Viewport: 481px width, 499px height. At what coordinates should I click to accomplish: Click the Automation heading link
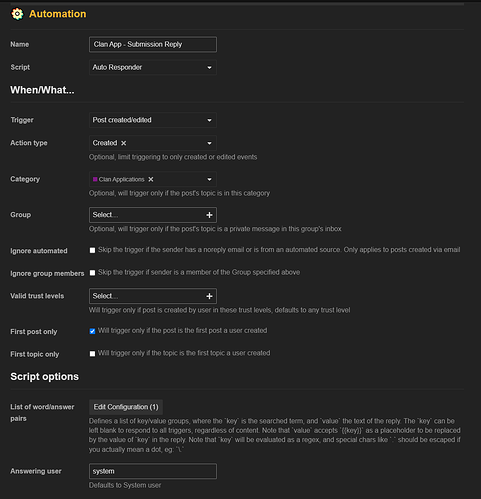(57, 14)
